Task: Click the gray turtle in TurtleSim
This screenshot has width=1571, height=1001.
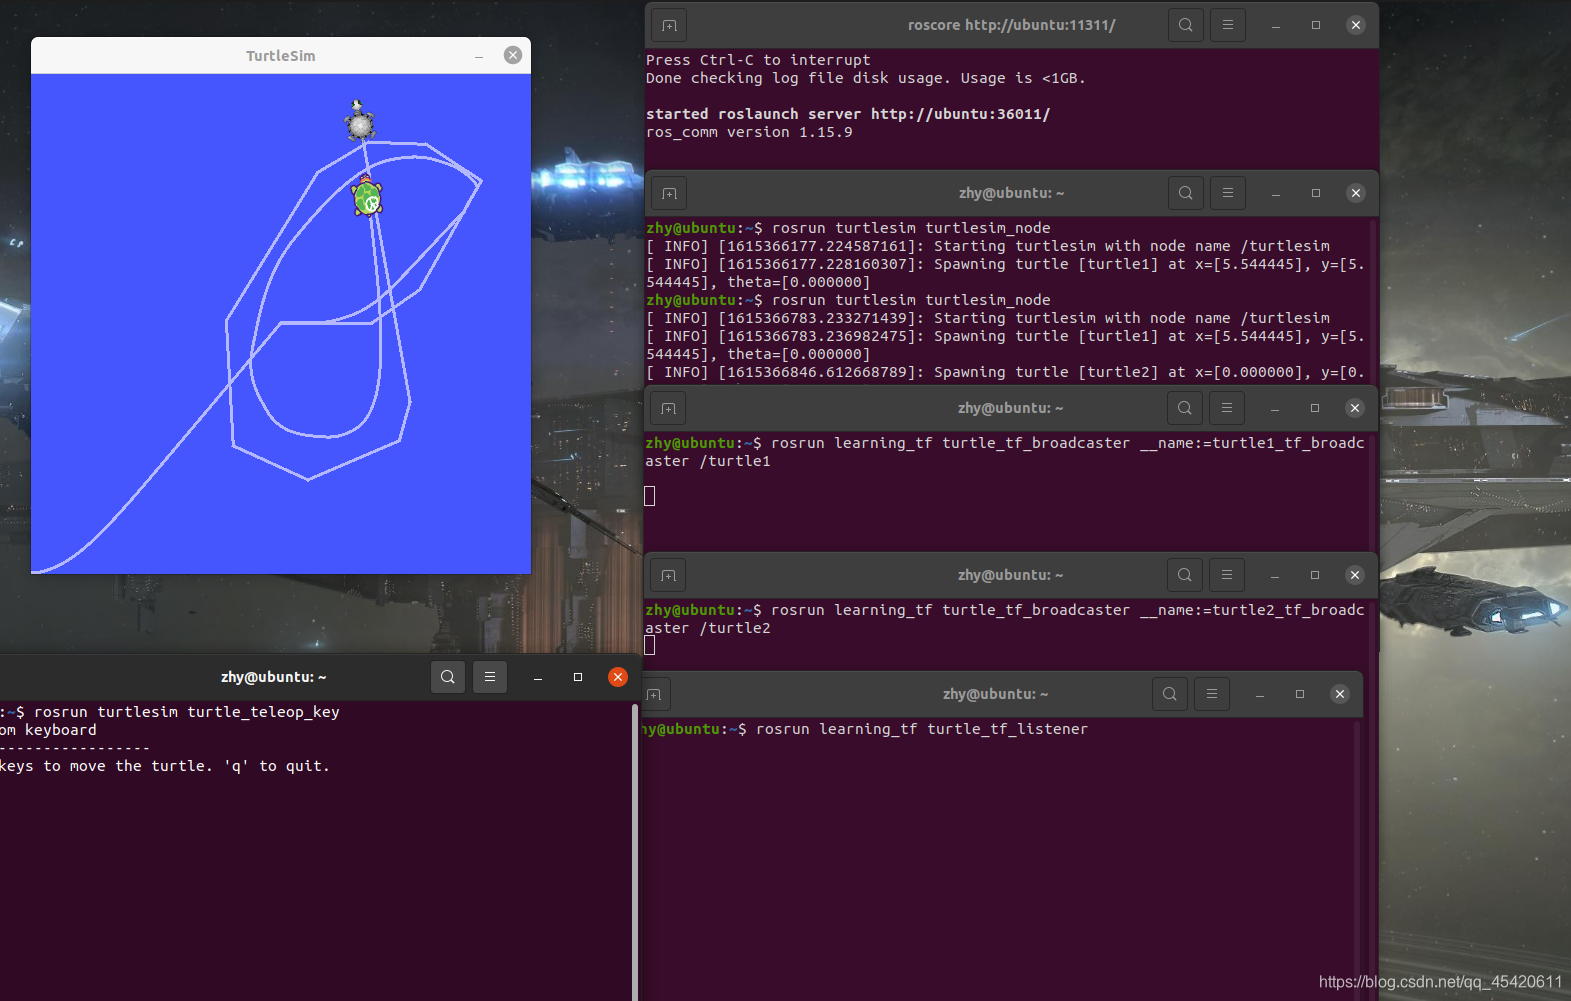Action: [x=360, y=121]
